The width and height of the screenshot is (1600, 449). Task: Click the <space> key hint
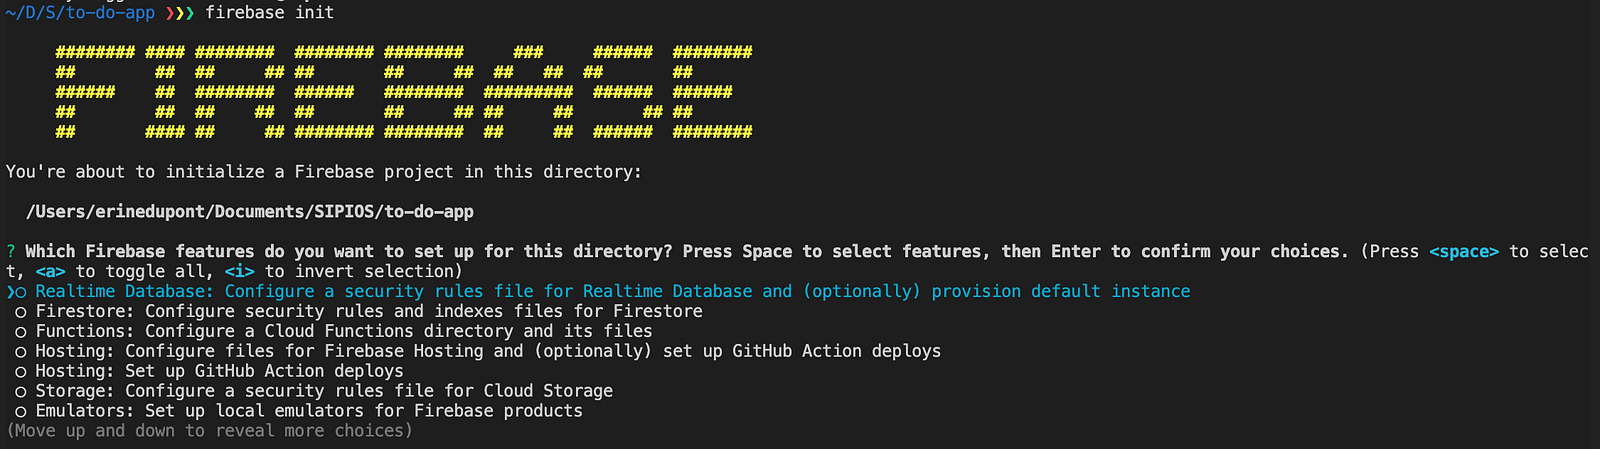[x=1464, y=251]
